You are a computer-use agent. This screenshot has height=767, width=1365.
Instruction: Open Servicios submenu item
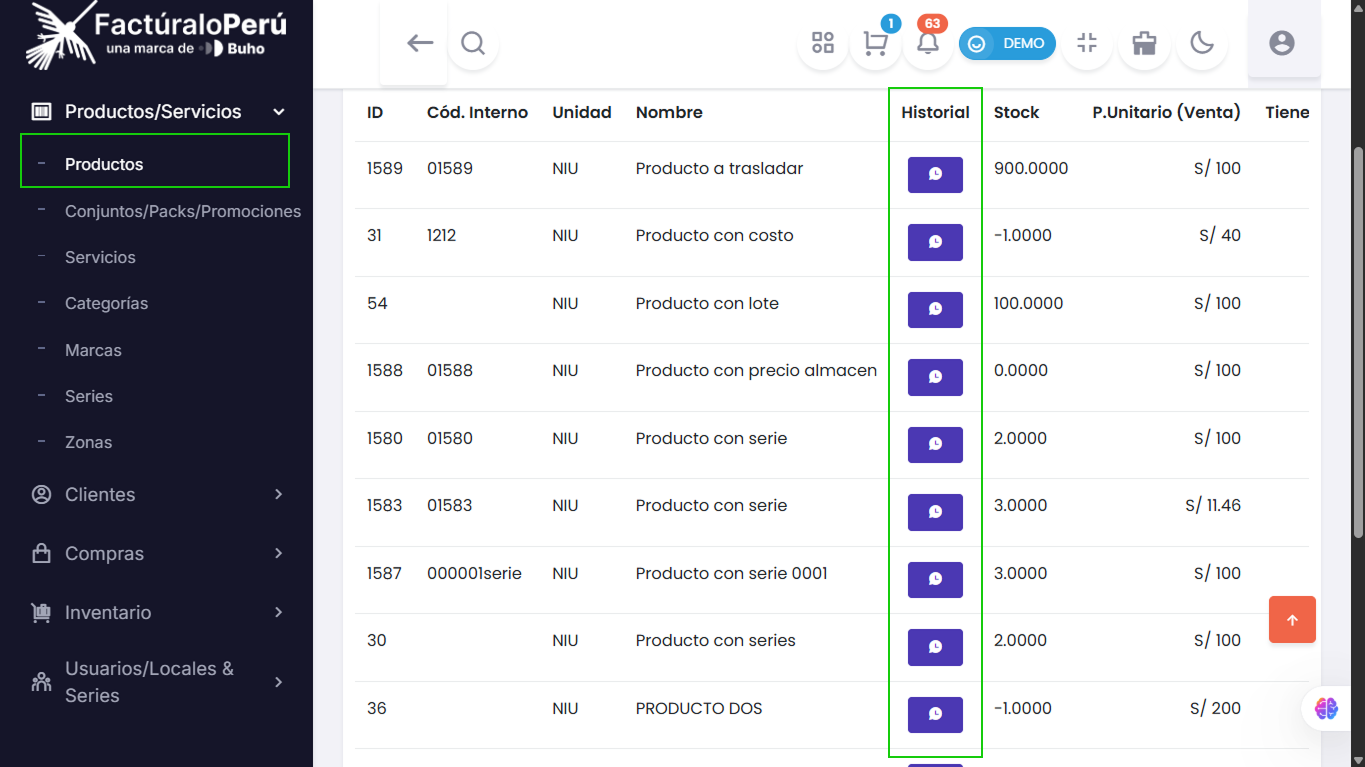pyautogui.click(x=100, y=257)
